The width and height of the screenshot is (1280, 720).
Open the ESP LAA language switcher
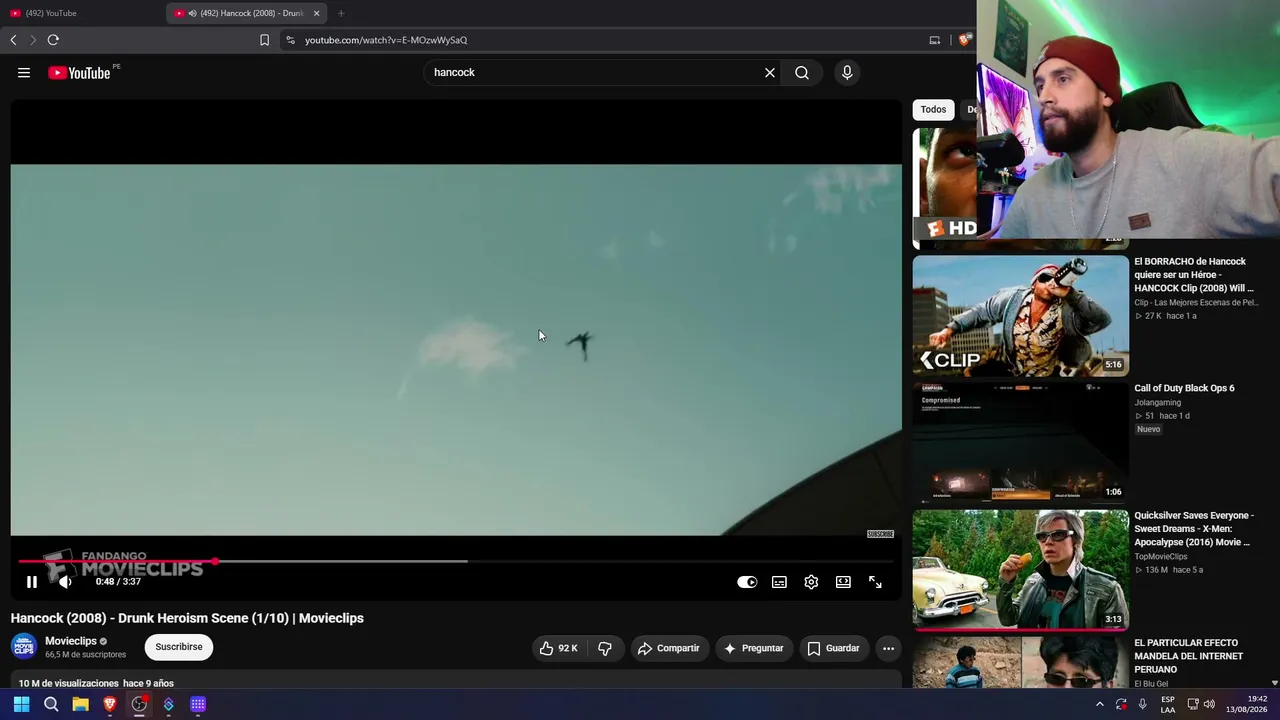click(1168, 704)
